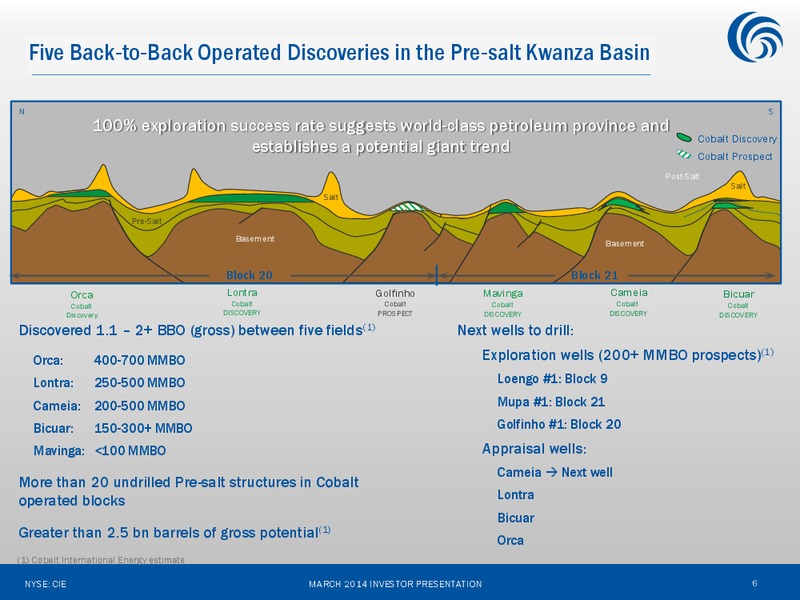
Task: Click 'Orca' under Appraisal wells
Action: click(x=510, y=540)
